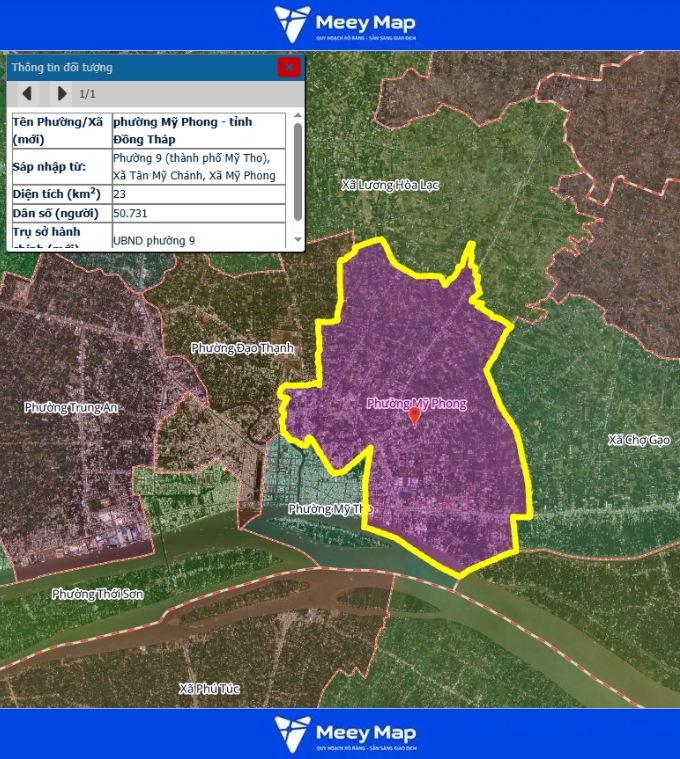Click the red location pin marker
The width and height of the screenshot is (680, 759).
[415, 416]
